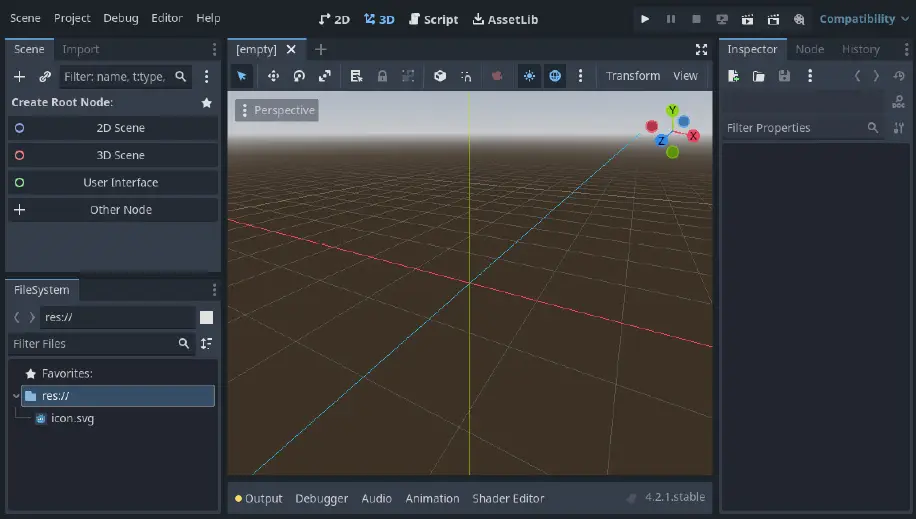
Task: Switch to the Node tab
Action: point(809,49)
